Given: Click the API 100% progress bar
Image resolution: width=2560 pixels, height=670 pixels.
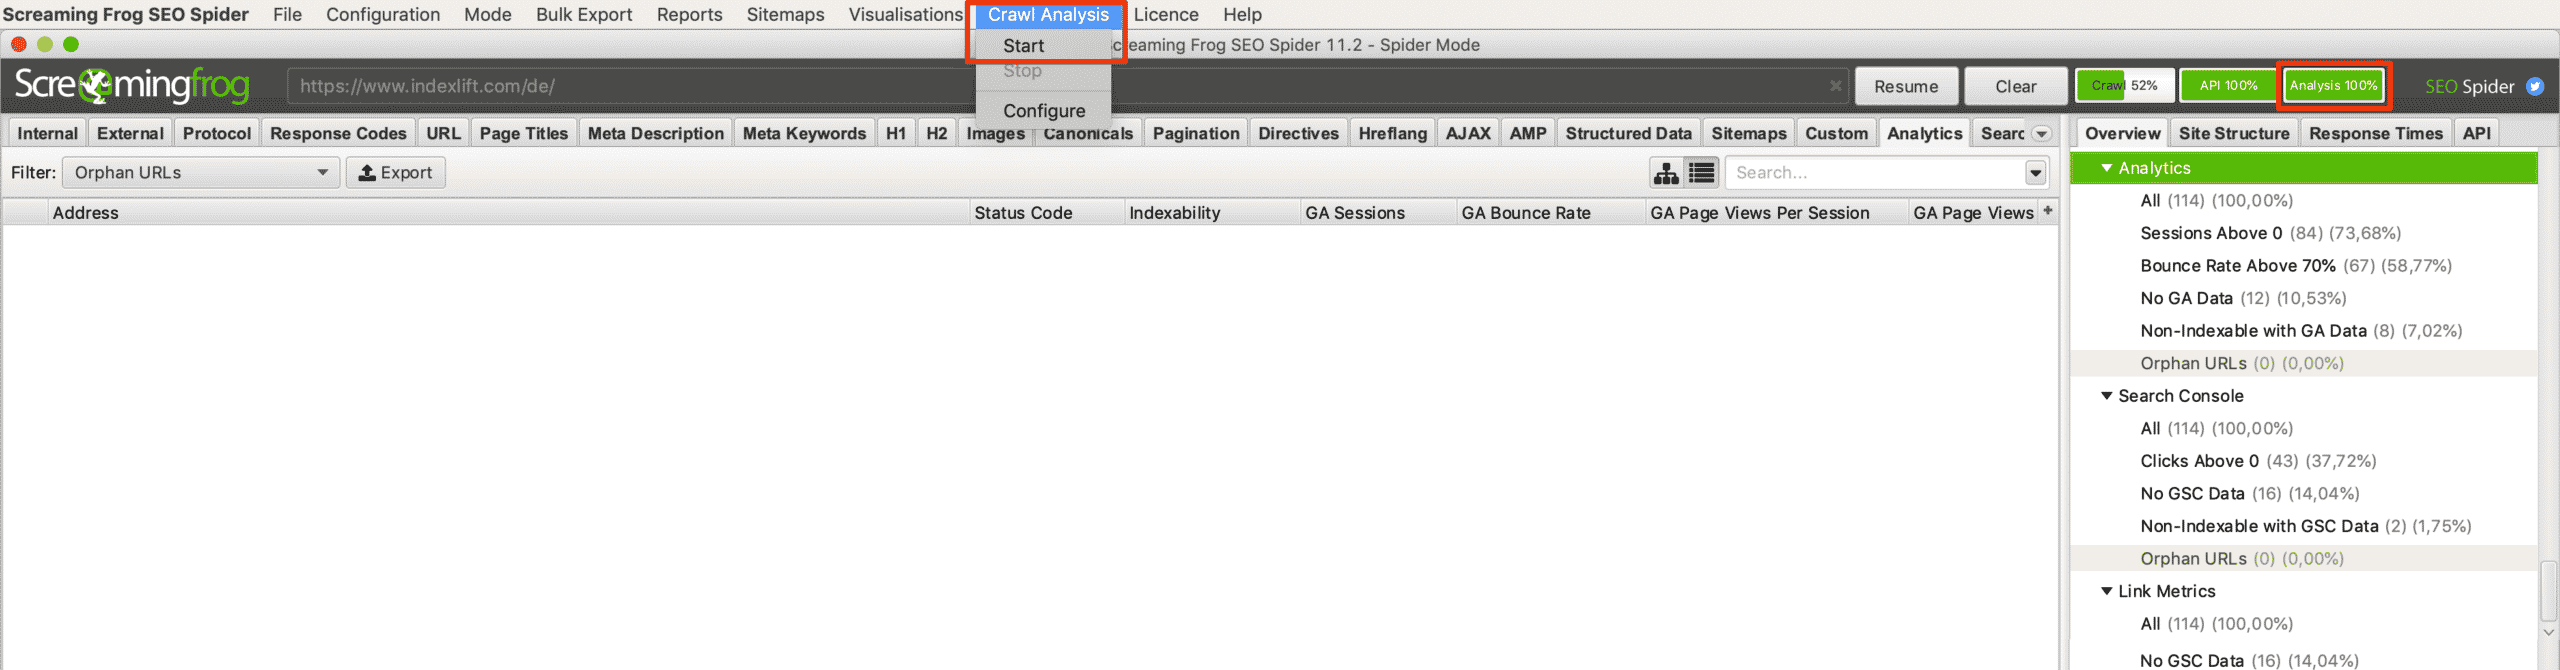Looking at the screenshot, I should [2229, 86].
